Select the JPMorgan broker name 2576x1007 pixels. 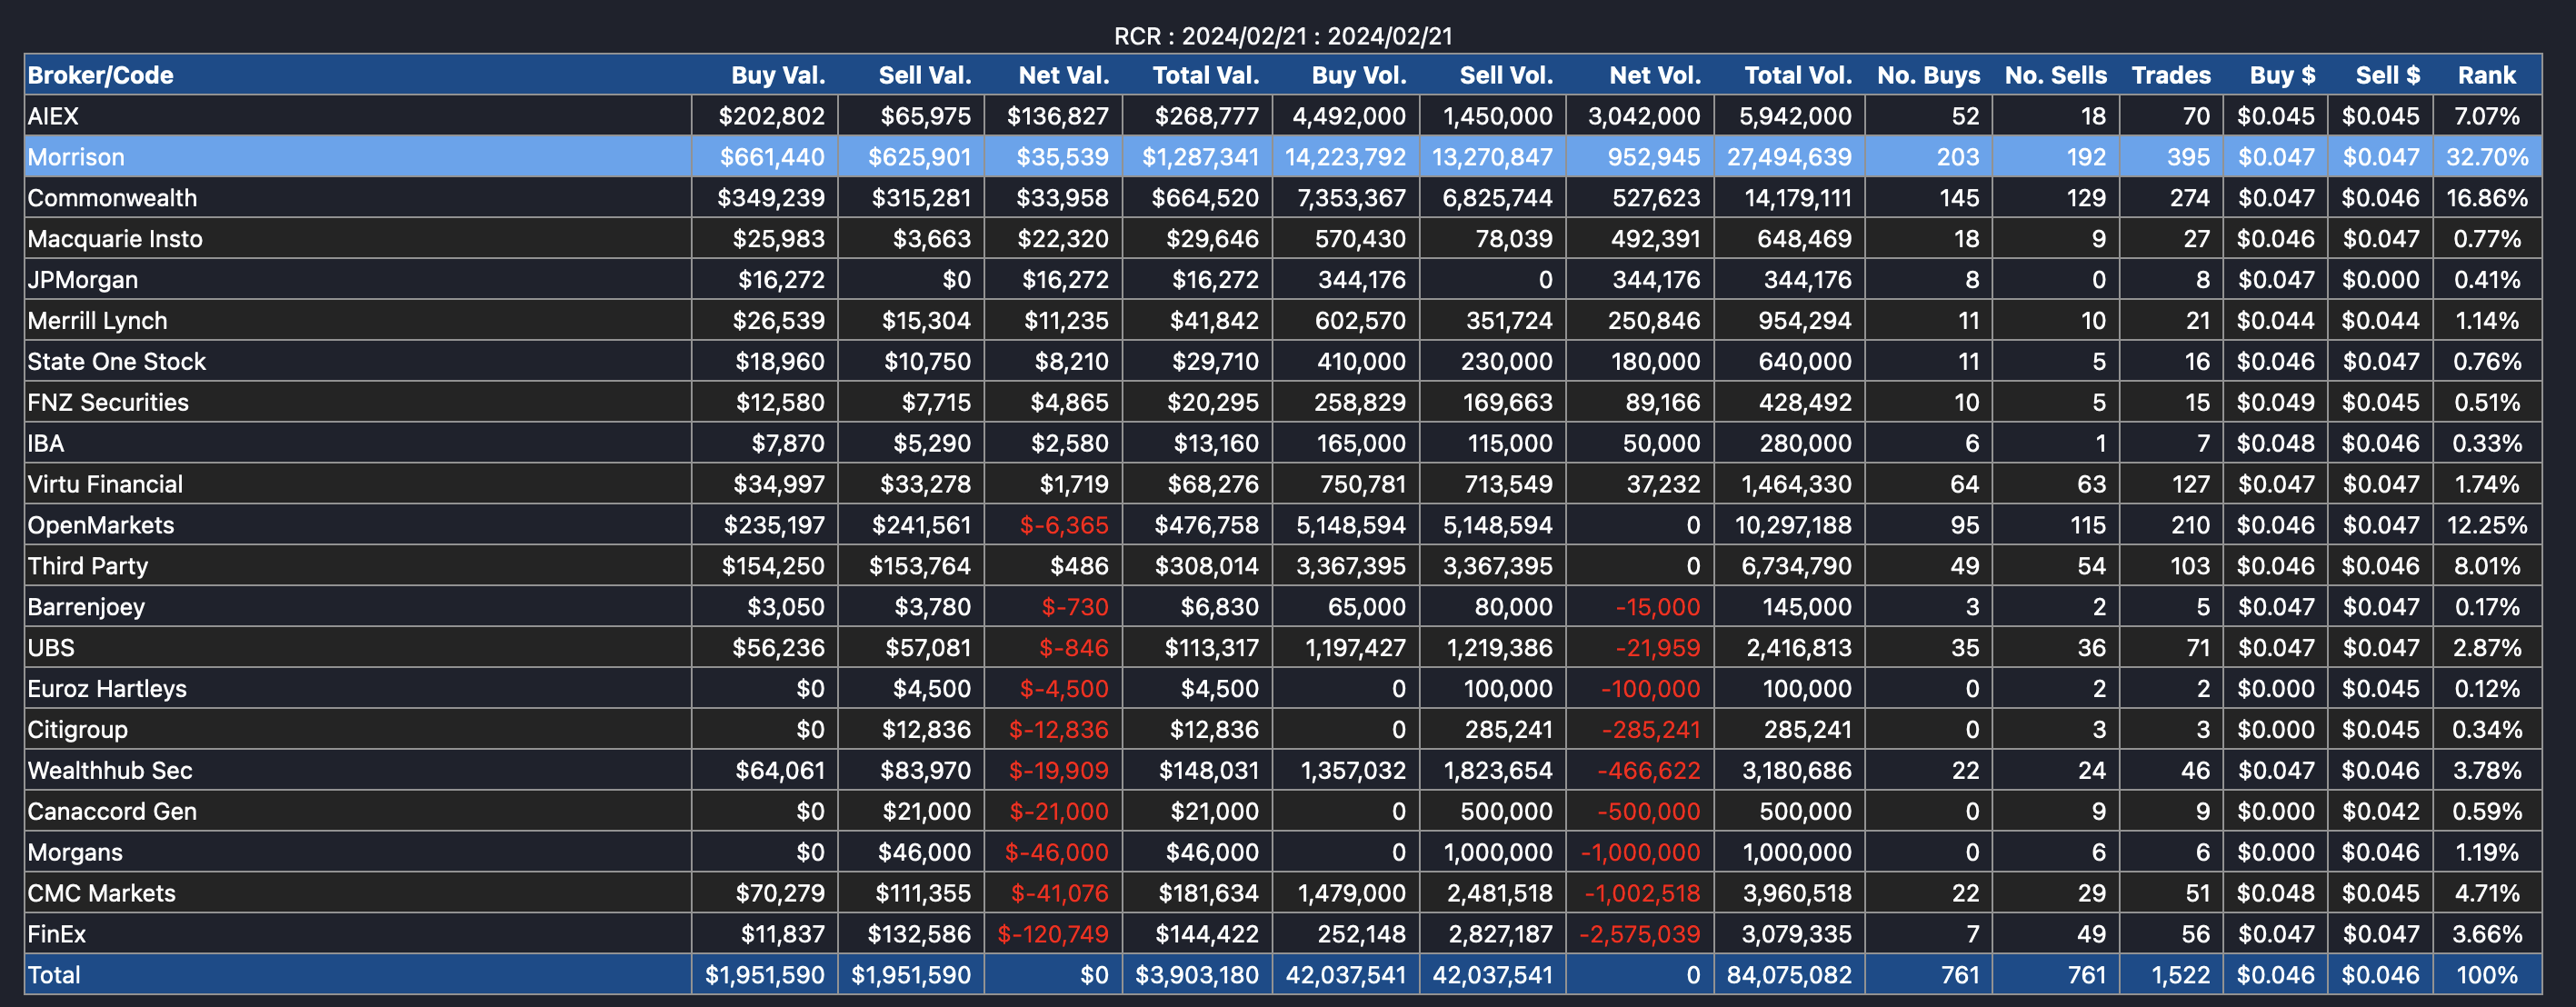click(x=83, y=280)
